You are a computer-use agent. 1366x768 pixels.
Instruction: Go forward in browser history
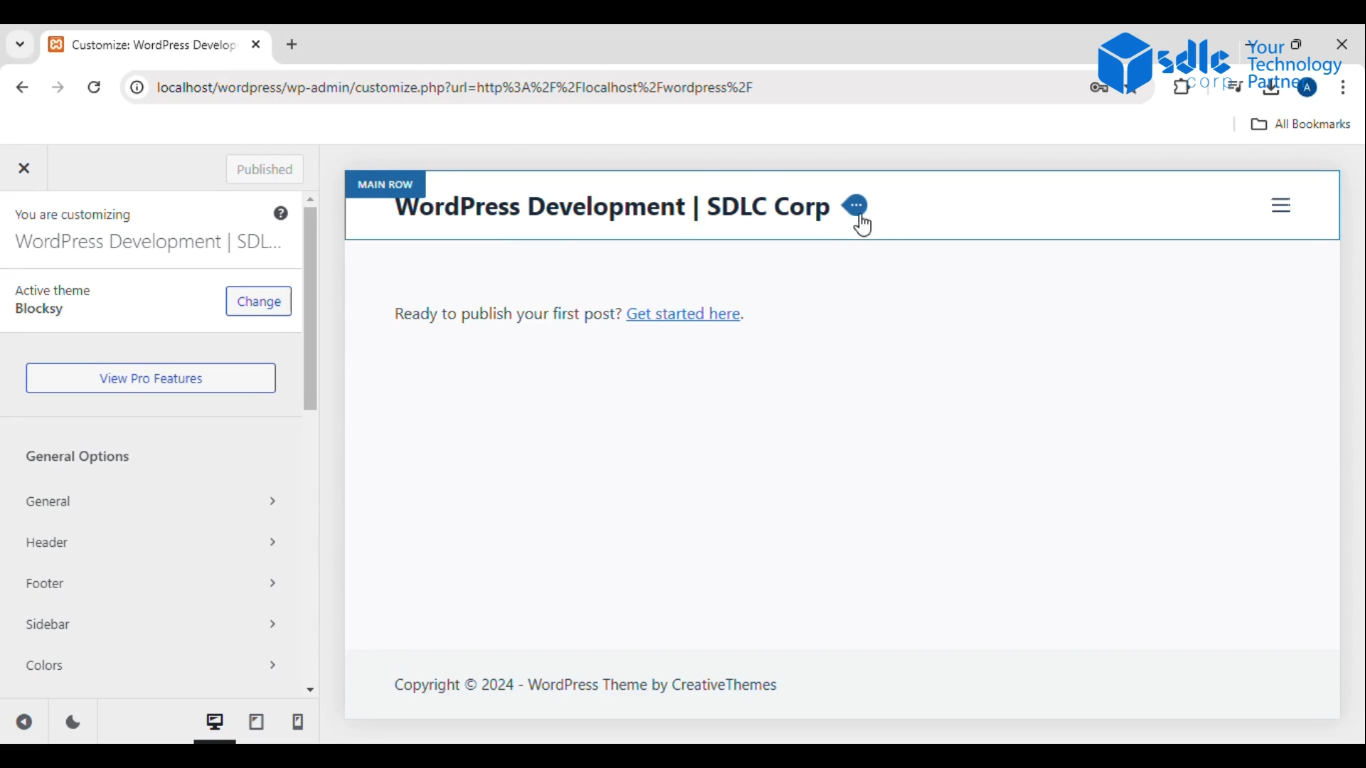[x=58, y=87]
